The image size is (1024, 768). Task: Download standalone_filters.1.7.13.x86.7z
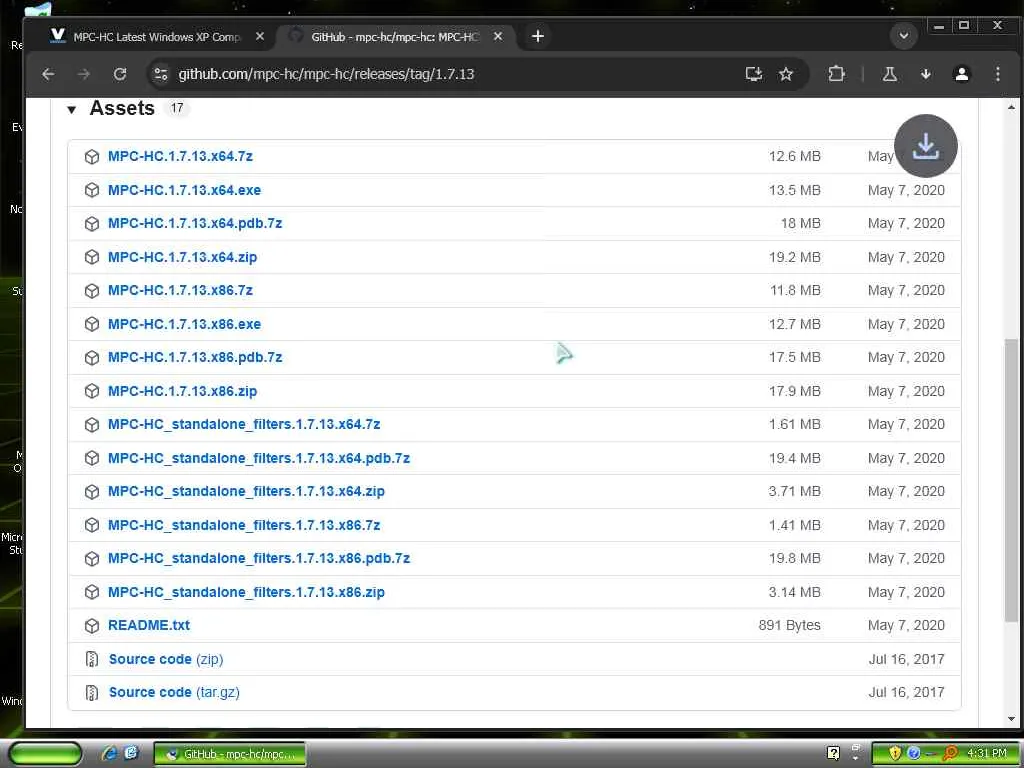coord(244,526)
